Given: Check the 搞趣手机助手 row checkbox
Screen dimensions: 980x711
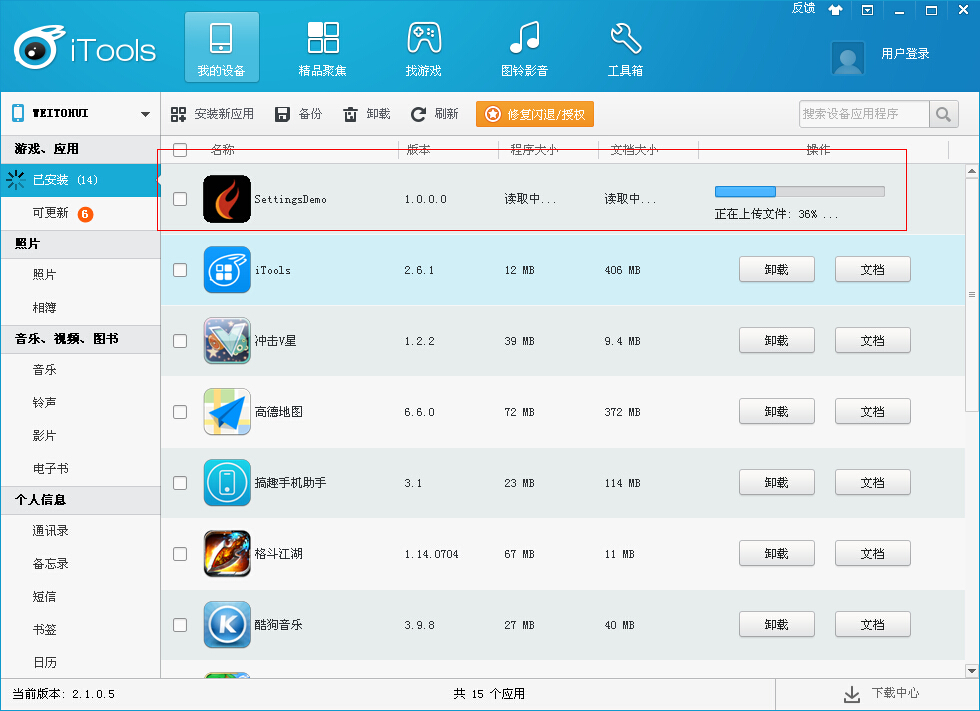Looking at the screenshot, I should (180, 483).
